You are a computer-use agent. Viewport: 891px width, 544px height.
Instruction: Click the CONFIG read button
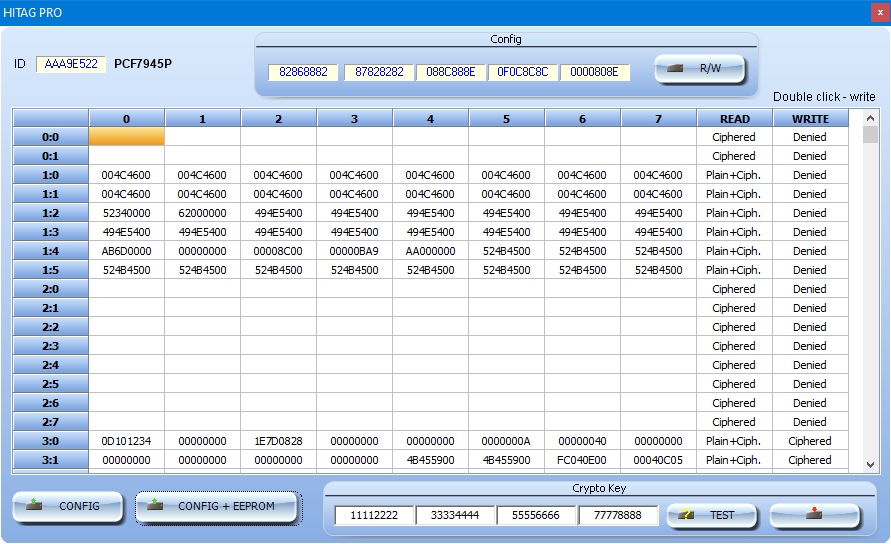pyautogui.click(x=68, y=506)
